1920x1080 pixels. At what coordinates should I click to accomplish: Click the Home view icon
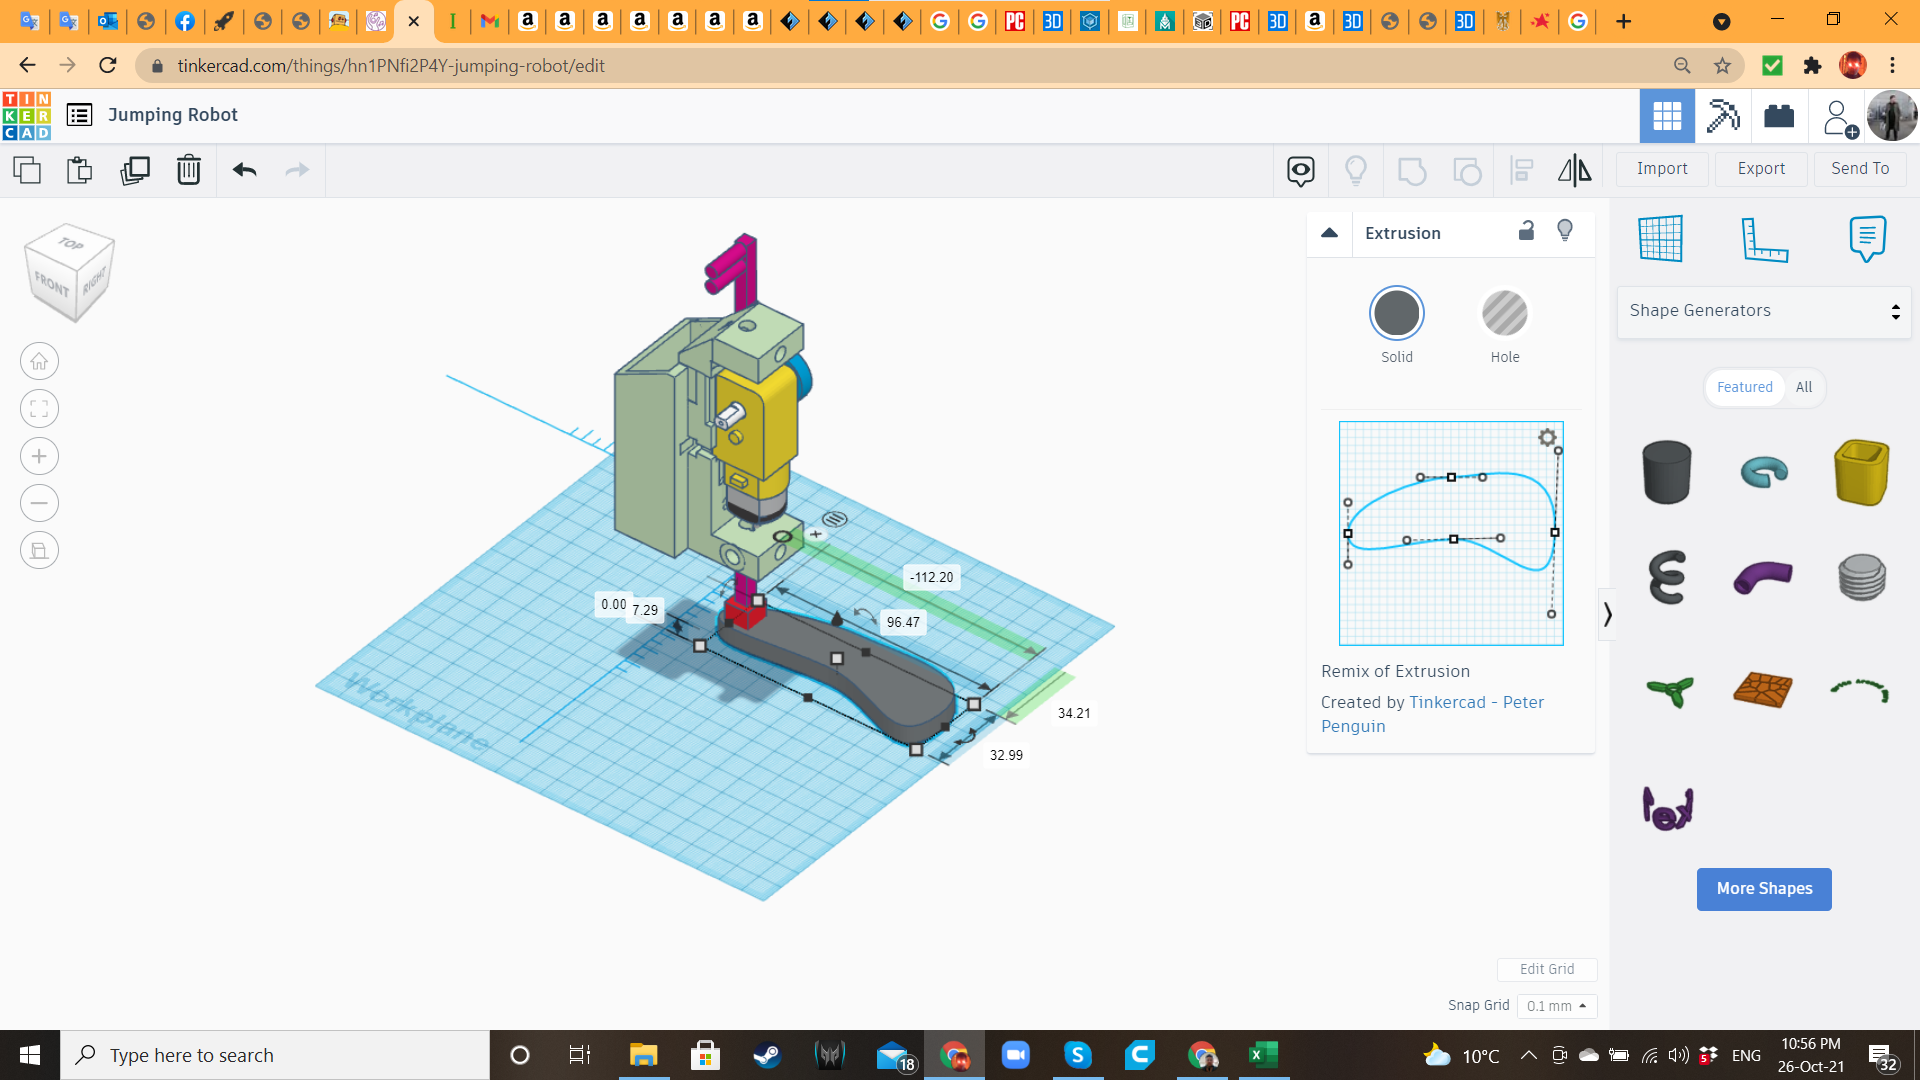coord(39,362)
